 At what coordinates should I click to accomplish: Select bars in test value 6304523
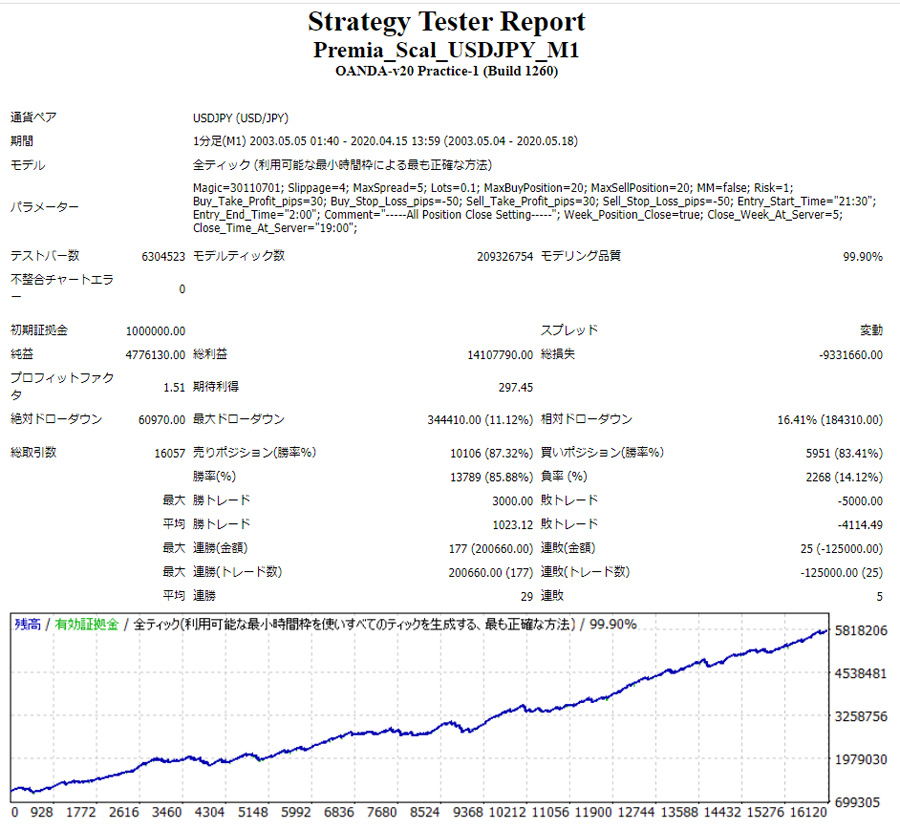164,257
